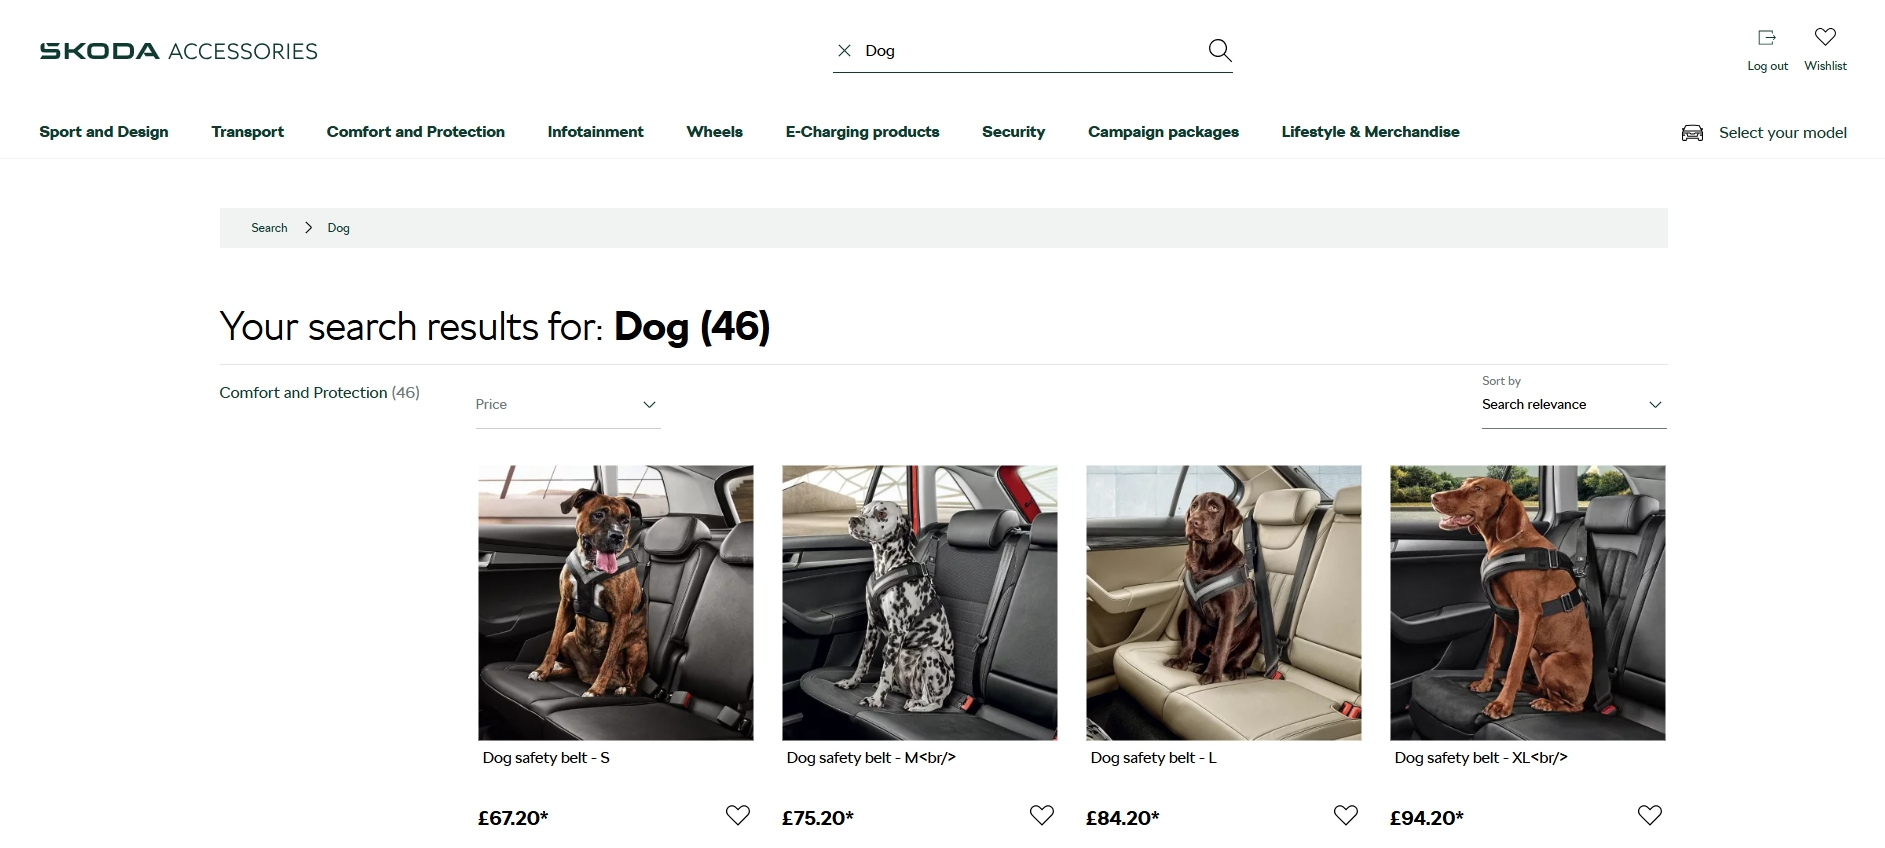Click the Skoda Accessories logo

(x=178, y=51)
